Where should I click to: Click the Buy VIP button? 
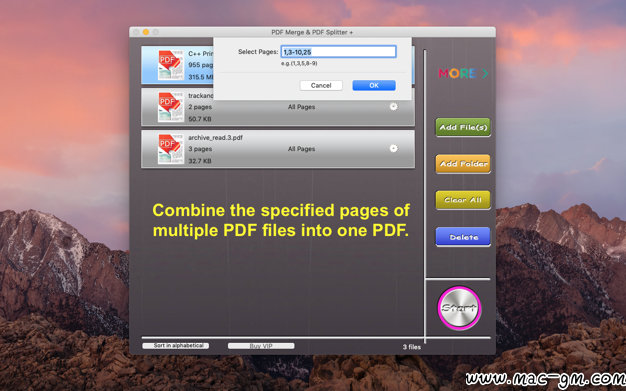tap(261, 346)
